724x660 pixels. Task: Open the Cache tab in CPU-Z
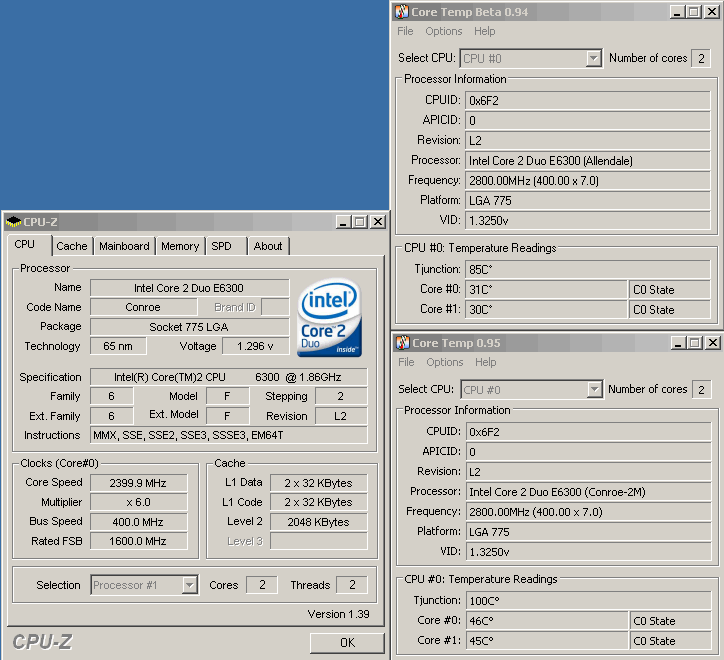(x=72, y=246)
